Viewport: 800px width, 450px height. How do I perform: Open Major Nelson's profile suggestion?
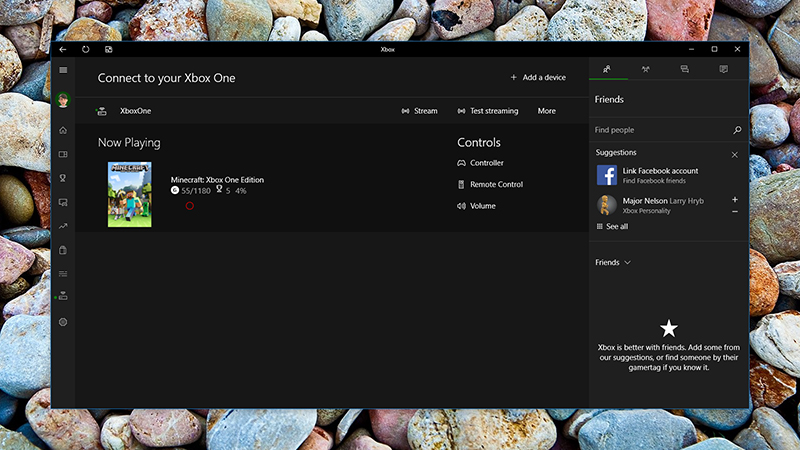[663, 205]
